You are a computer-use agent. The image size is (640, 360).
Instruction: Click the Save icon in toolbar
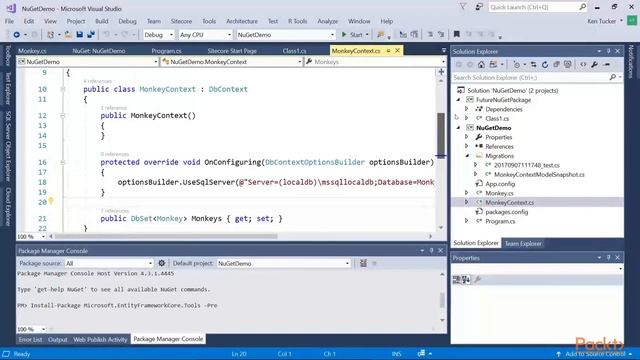pyautogui.click(x=80, y=35)
